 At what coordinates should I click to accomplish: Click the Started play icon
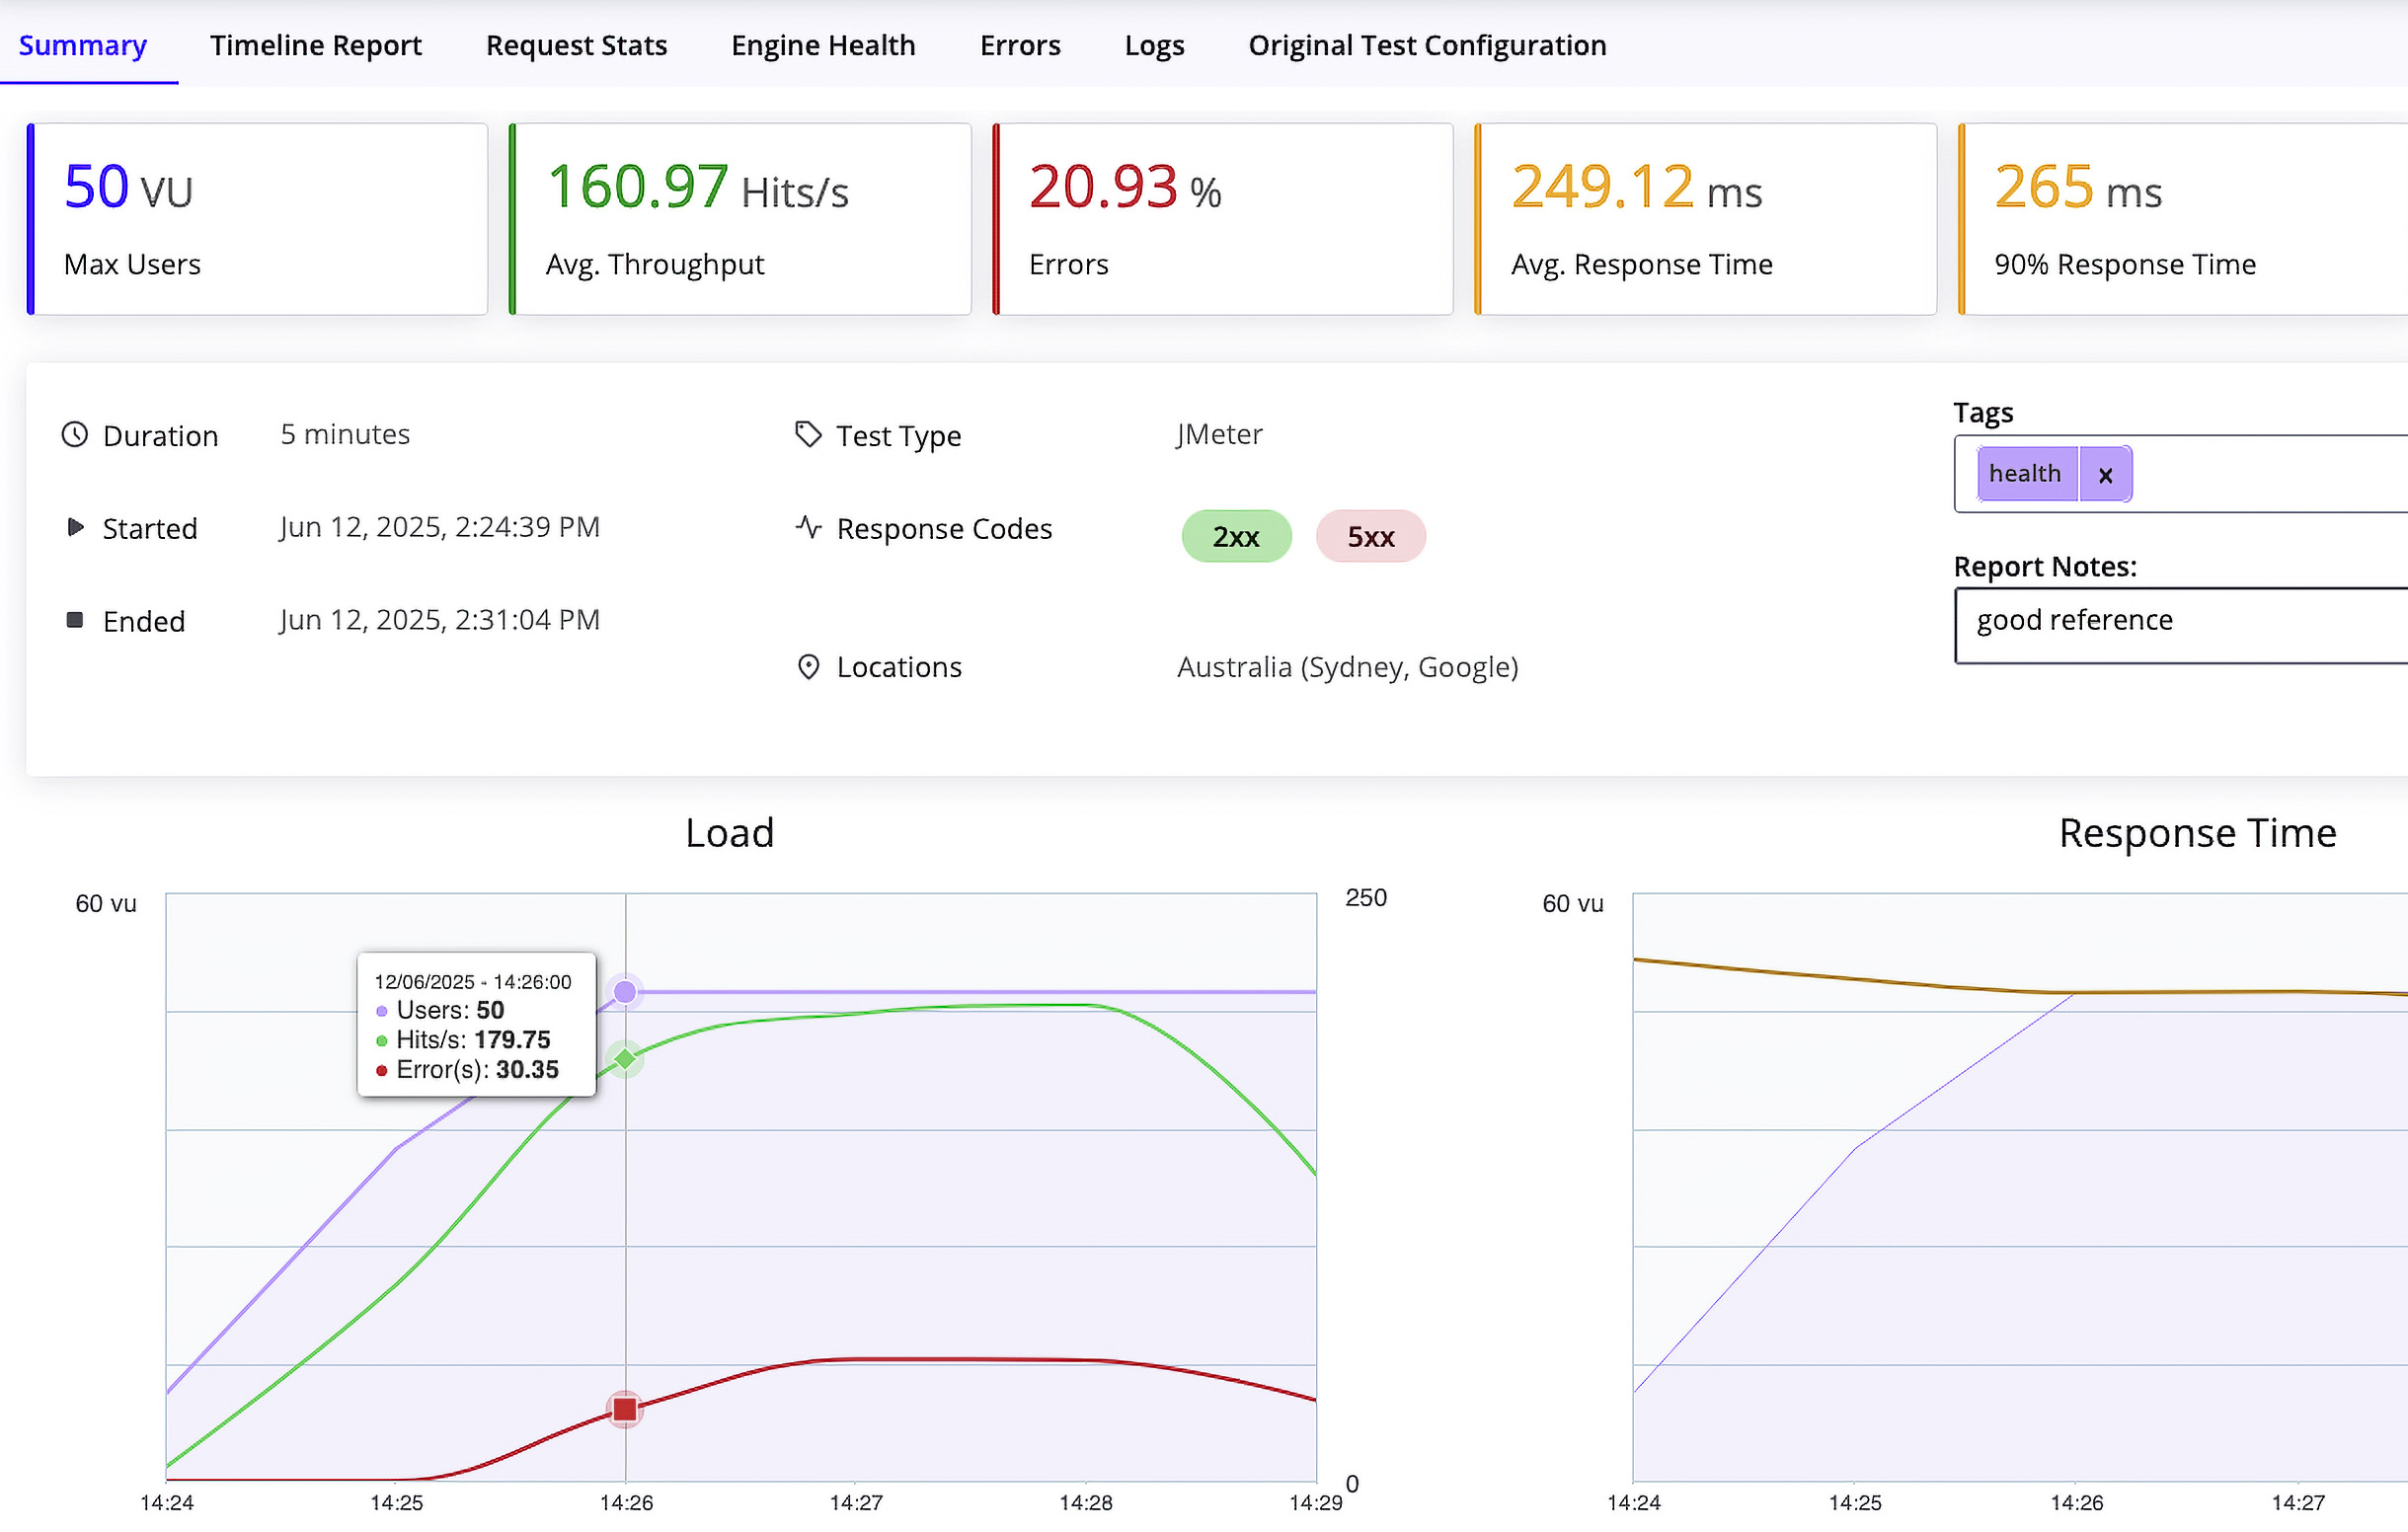pos(75,528)
